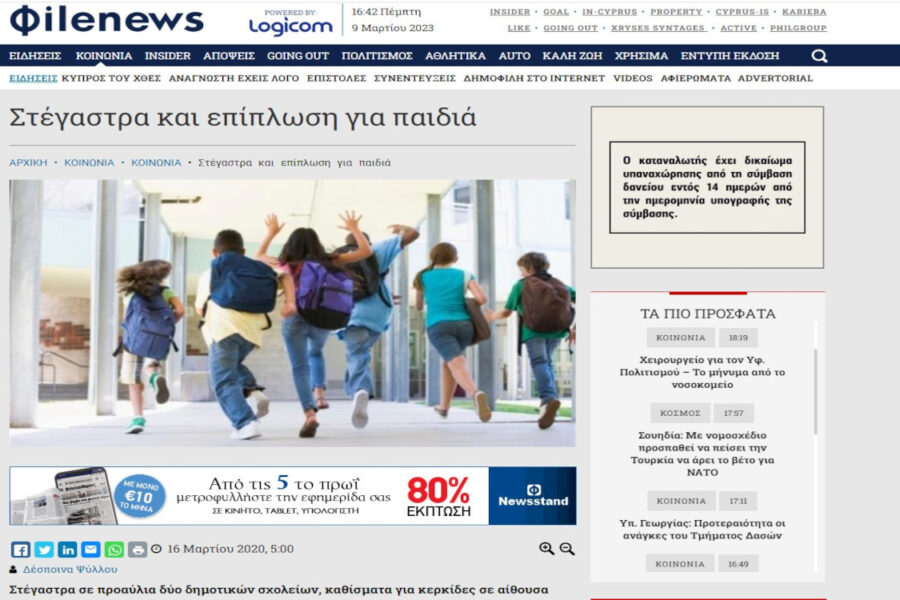900x600 pixels.
Task: Click the print article icon
Action: pyautogui.click(x=137, y=549)
